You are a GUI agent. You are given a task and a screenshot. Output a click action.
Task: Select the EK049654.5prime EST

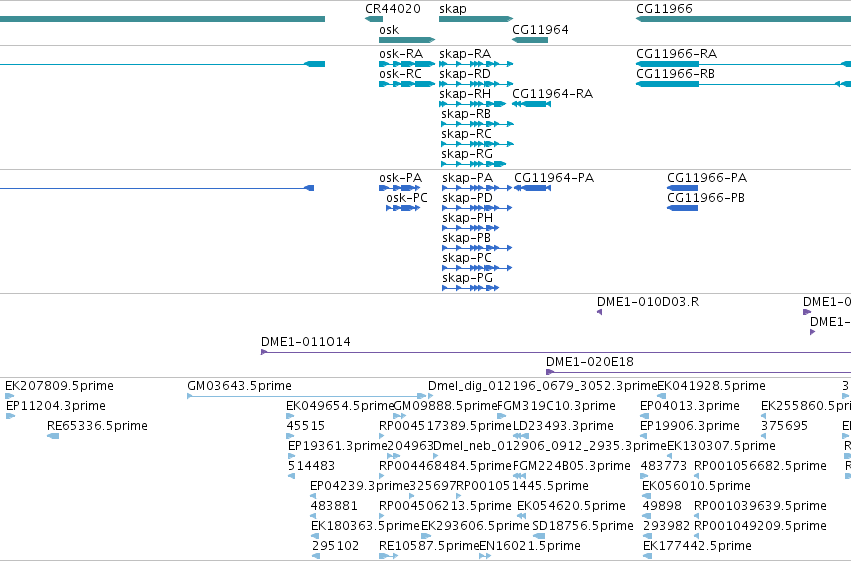tap(290, 416)
